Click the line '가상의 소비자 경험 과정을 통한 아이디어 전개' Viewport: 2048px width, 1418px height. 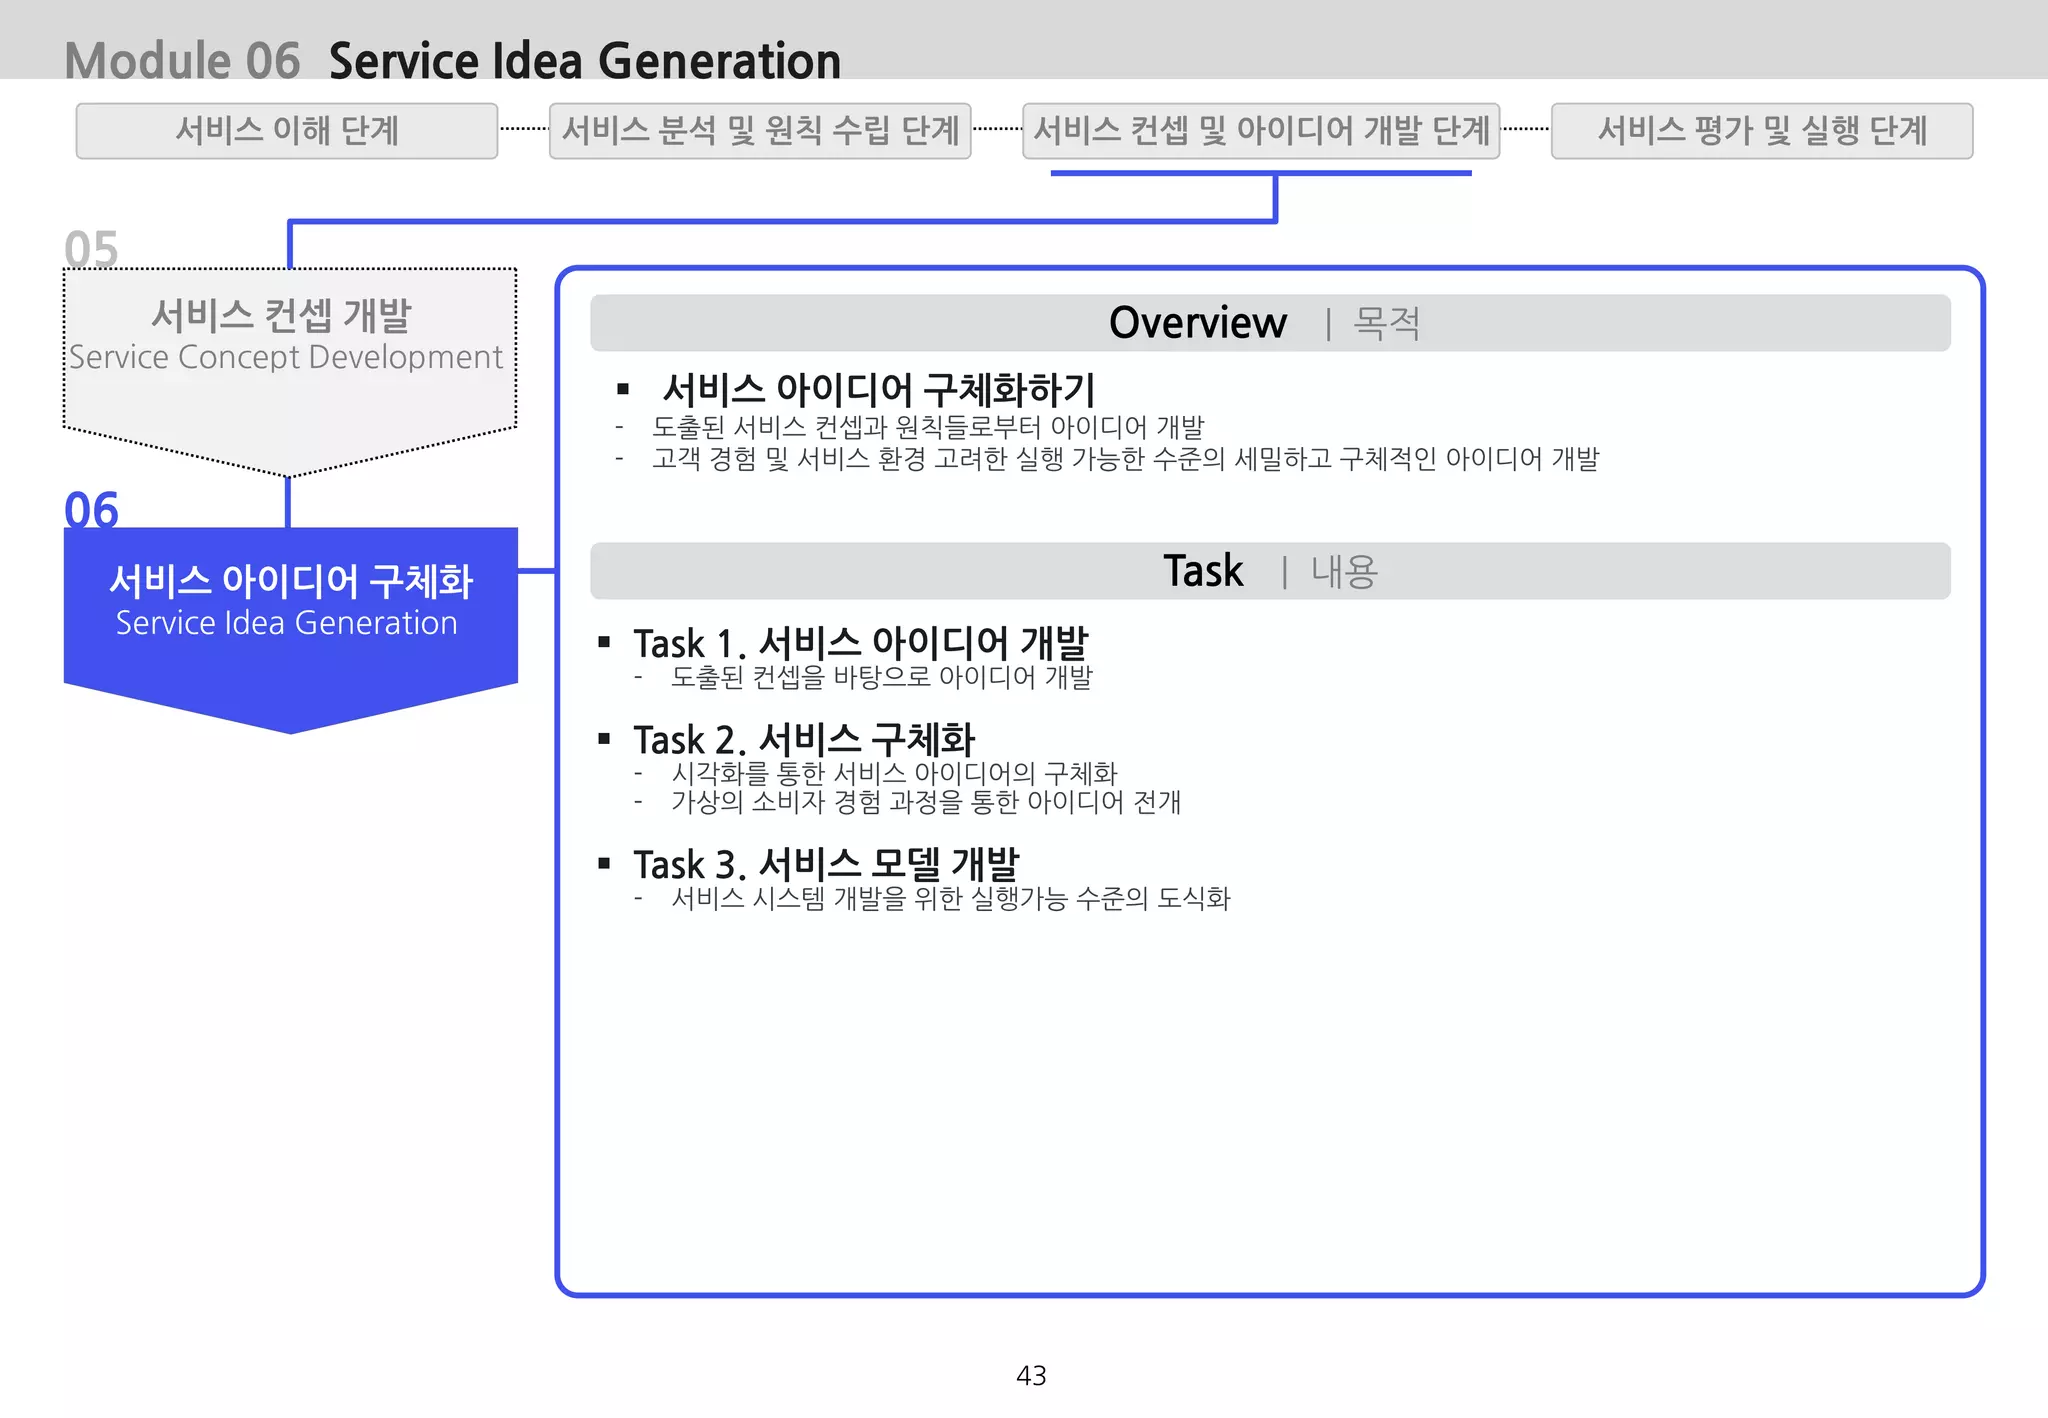(926, 802)
